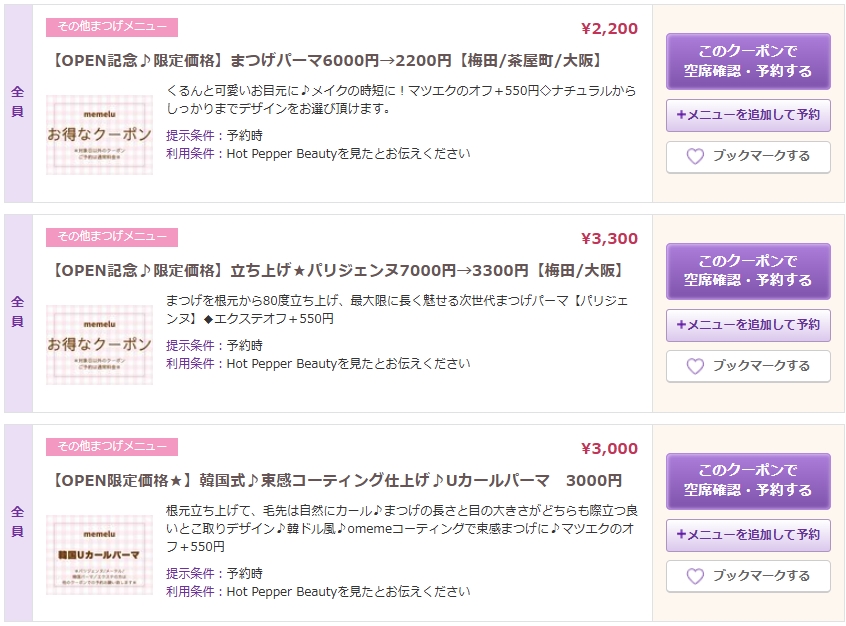This screenshot has width=846, height=626.
Task: Open the お得なクーポン thumbnail for パリジェンヌ
Action: tap(99, 345)
